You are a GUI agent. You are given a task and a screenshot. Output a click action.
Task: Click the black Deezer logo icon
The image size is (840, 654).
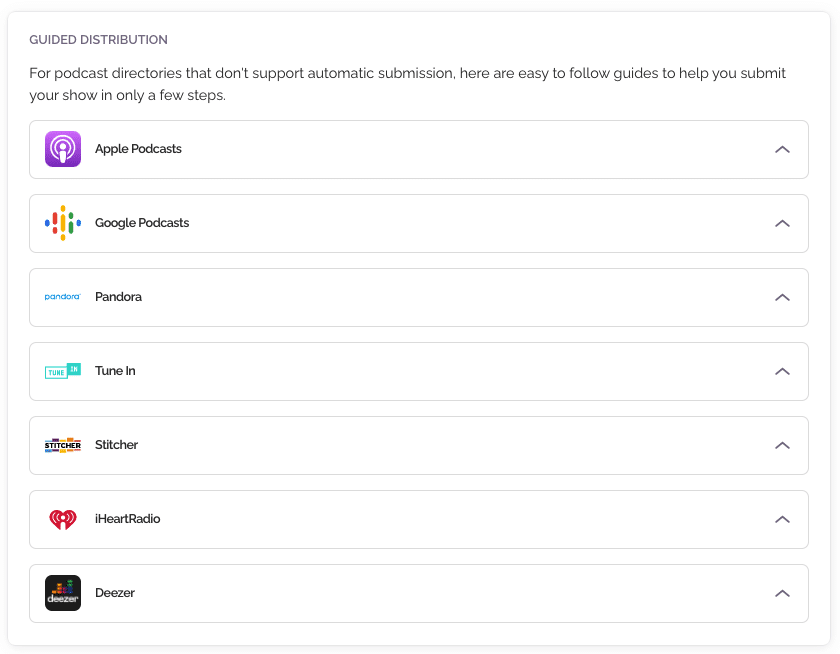[63, 593]
